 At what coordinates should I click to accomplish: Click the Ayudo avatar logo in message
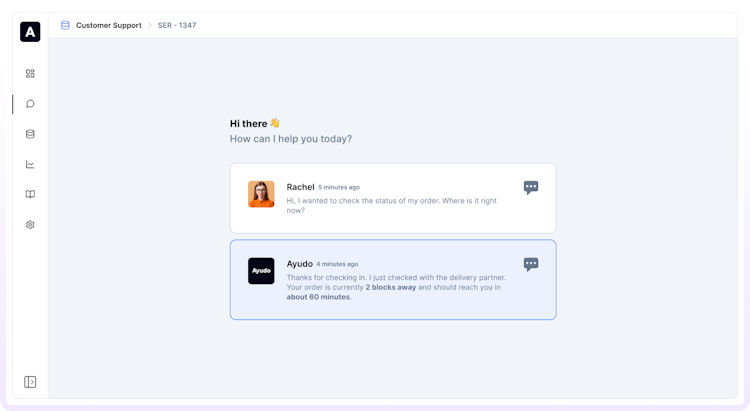pyautogui.click(x=261, y=271)
